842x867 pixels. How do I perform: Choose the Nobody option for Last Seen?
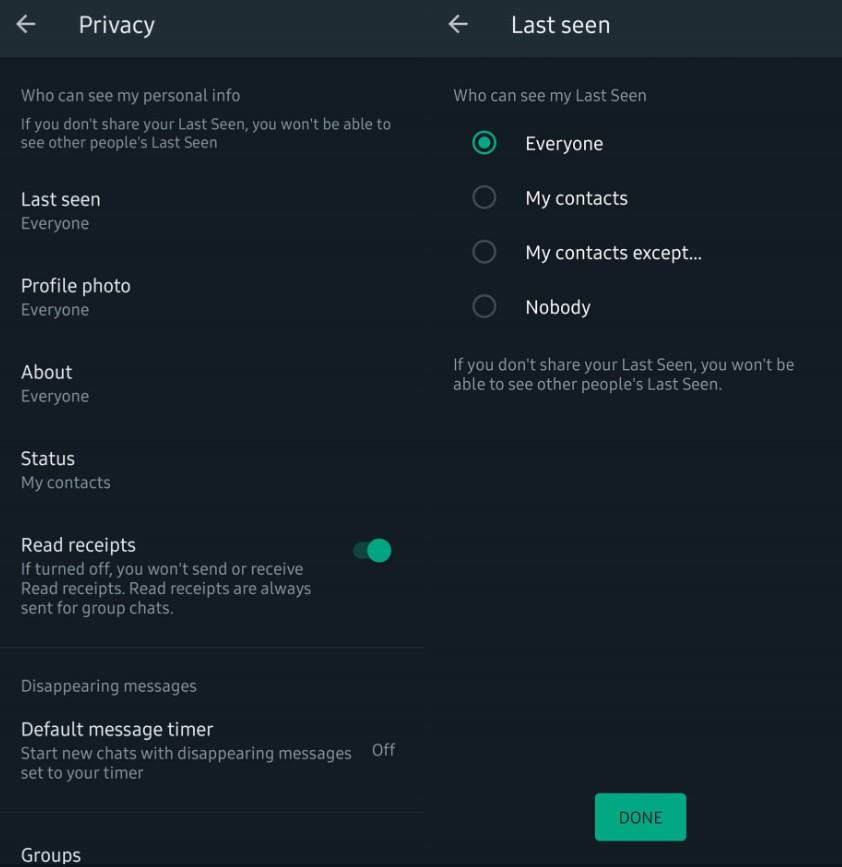click(484, 307)
